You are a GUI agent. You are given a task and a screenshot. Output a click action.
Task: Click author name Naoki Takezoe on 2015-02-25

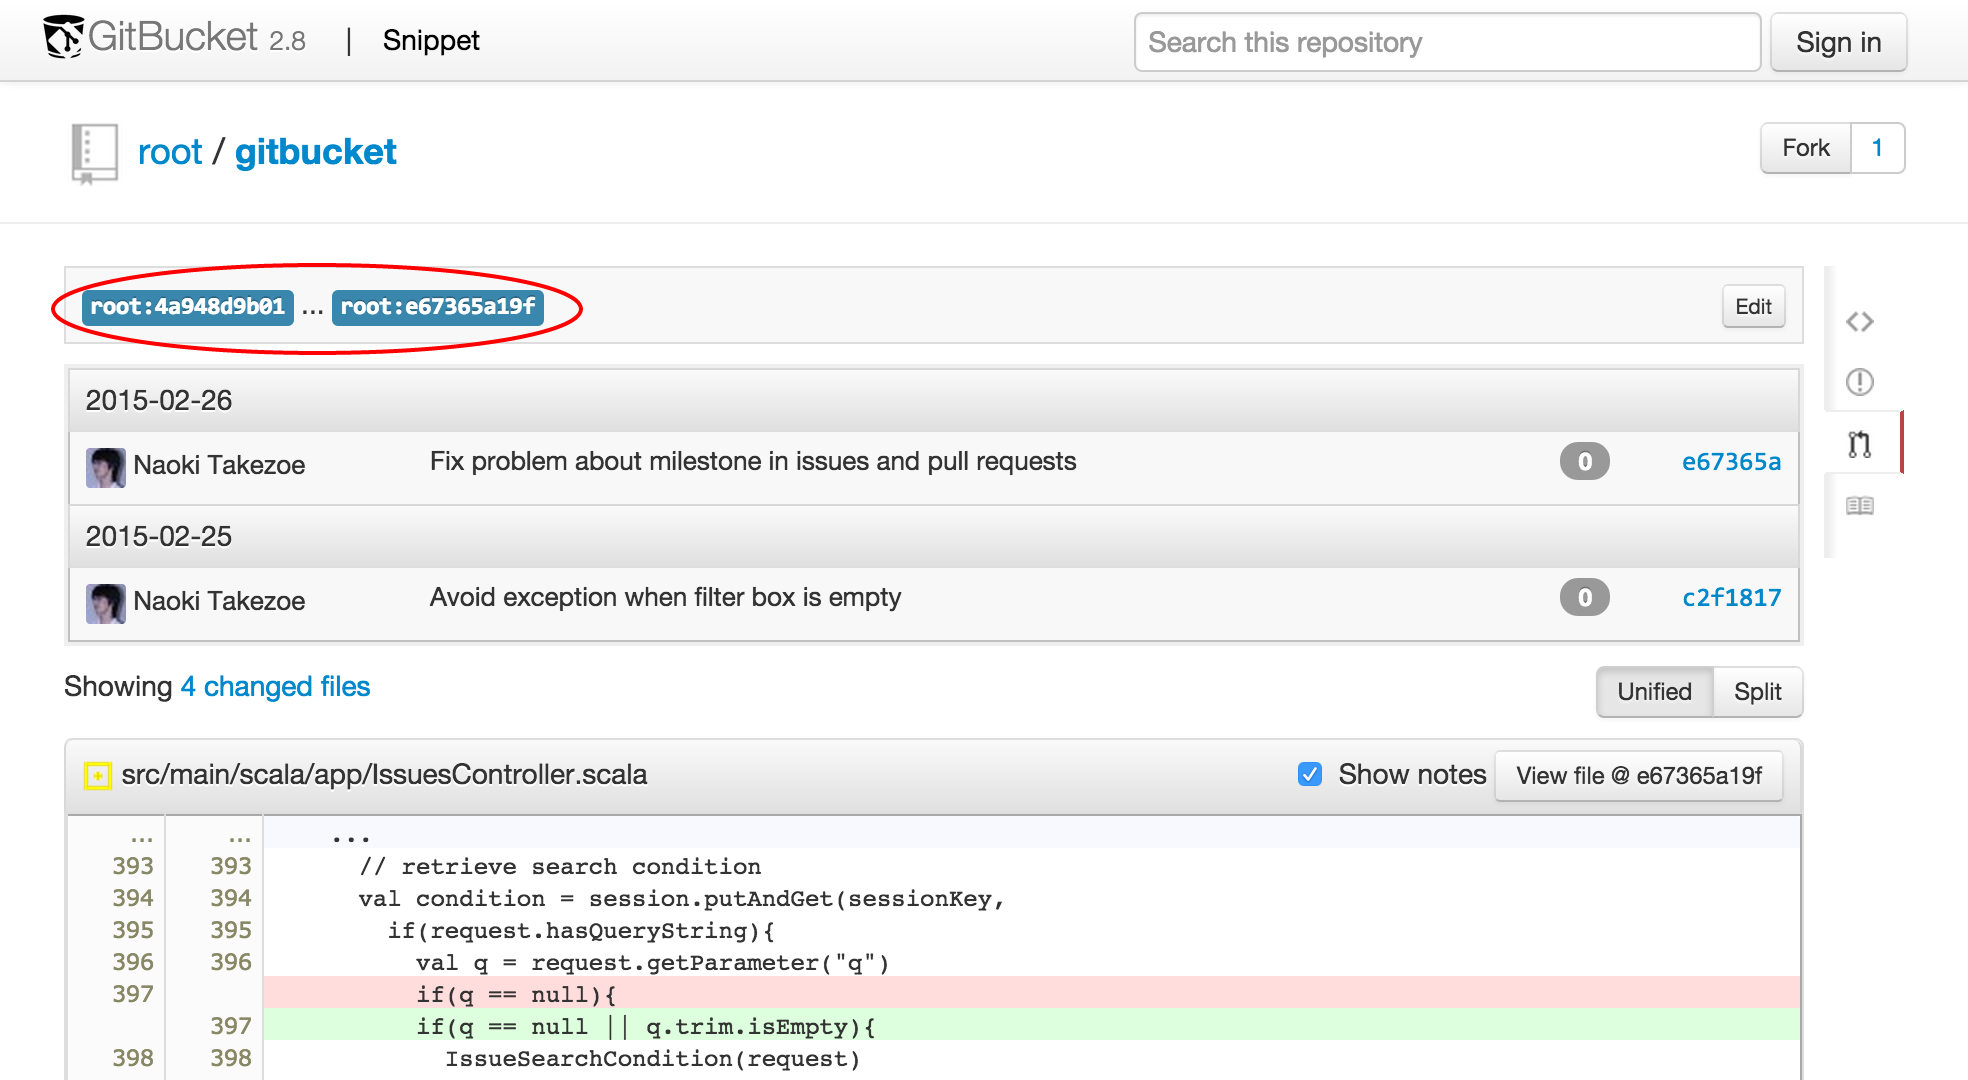[219, 601]
